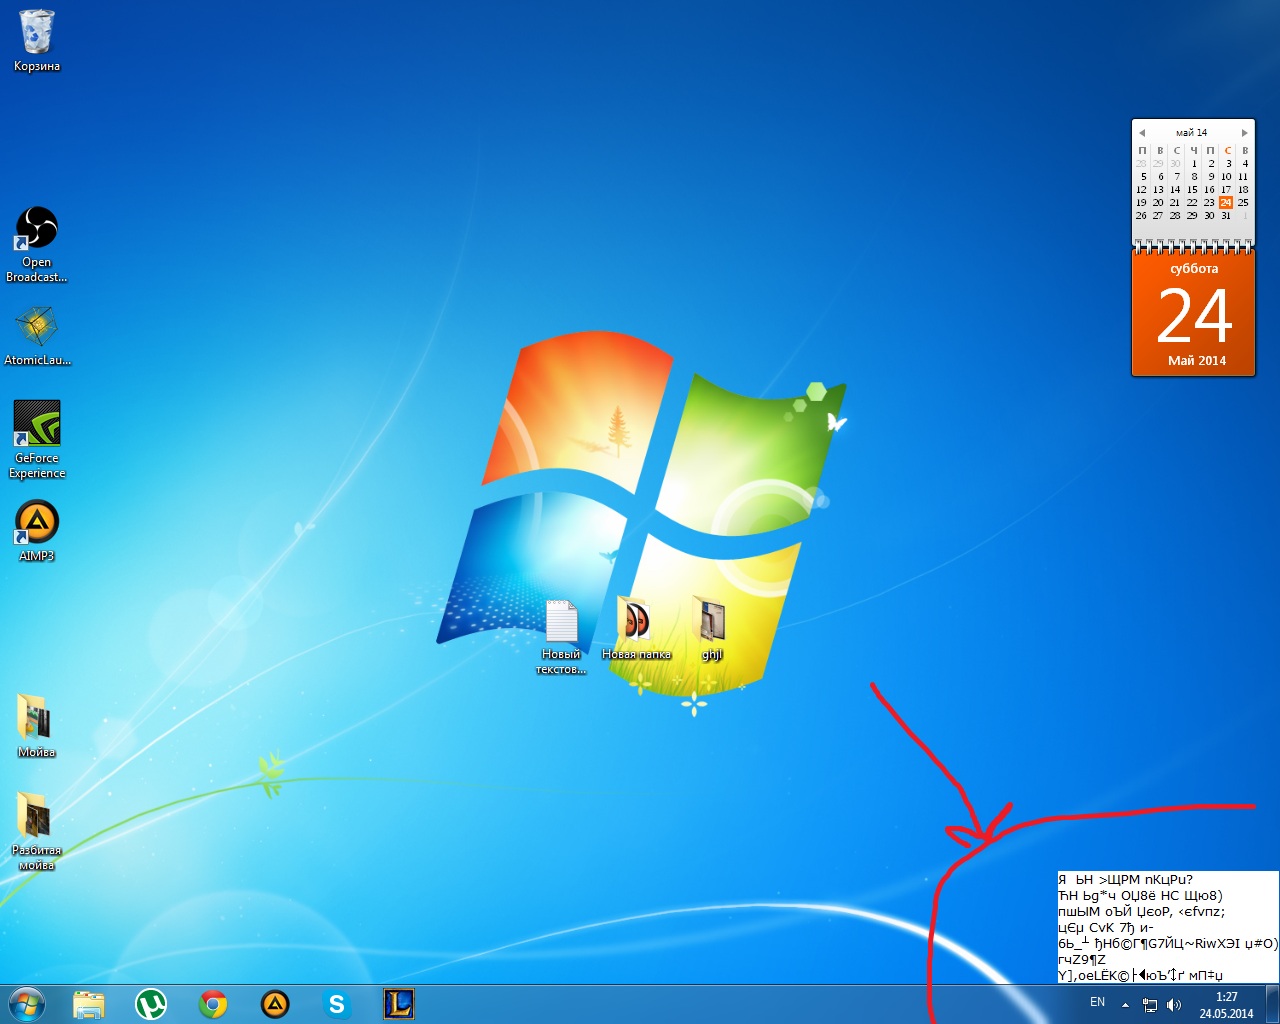Image resolution: width=1280 pixels, height=1024 pixels.
Task: Select day 31 in the mini calendar
Action: [x=1226, y=215]
